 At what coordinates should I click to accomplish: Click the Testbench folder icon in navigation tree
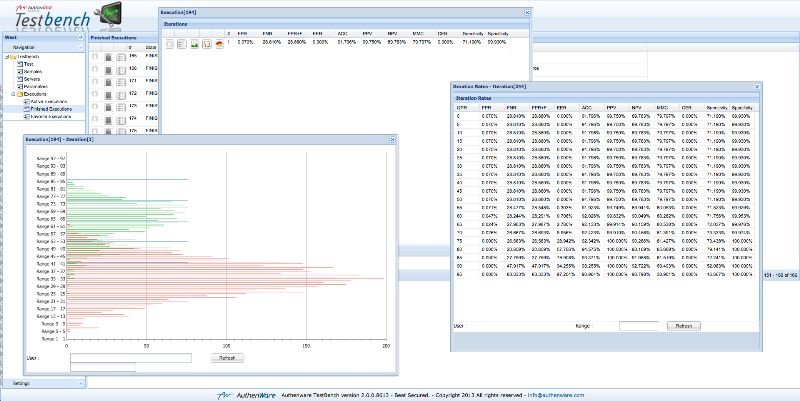13,57
